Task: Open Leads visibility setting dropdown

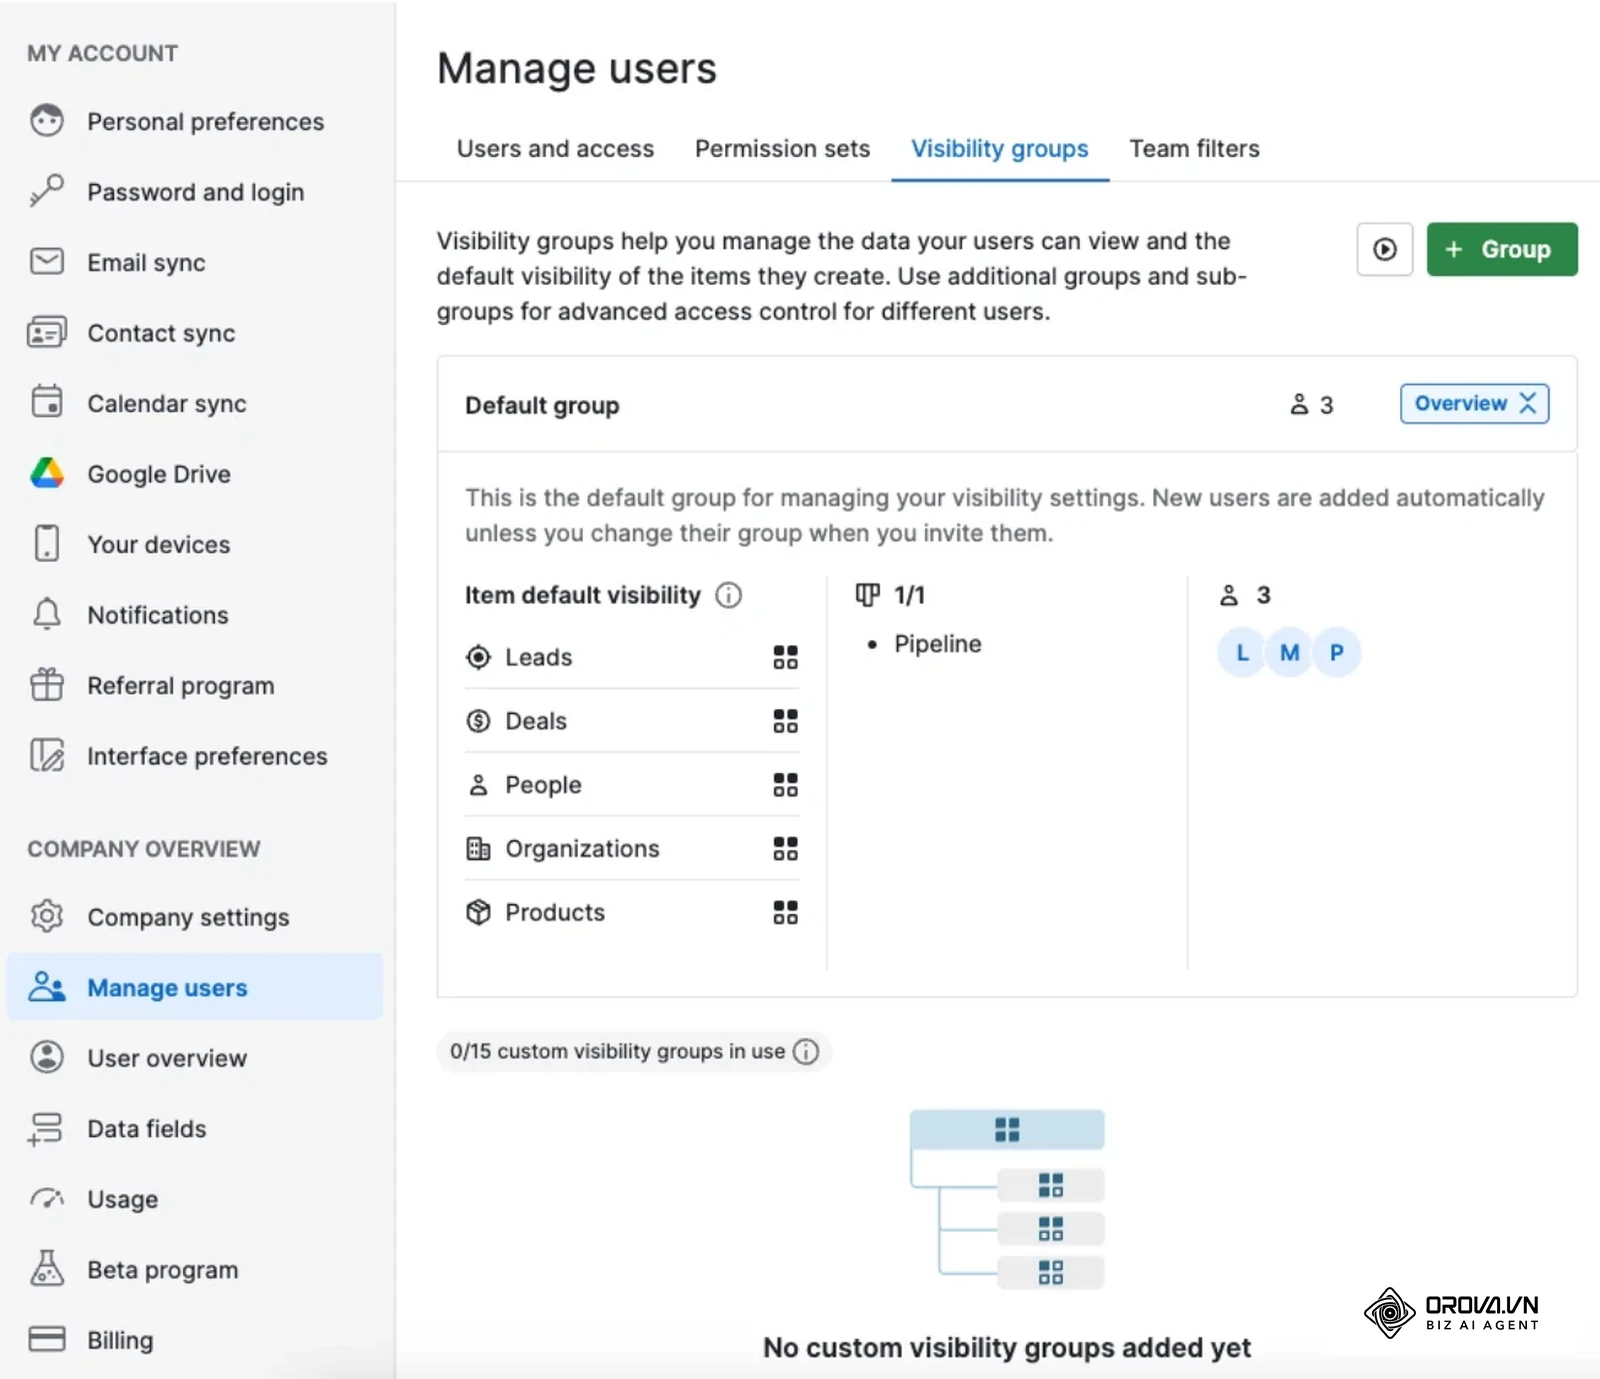Action: click(785, 657)
